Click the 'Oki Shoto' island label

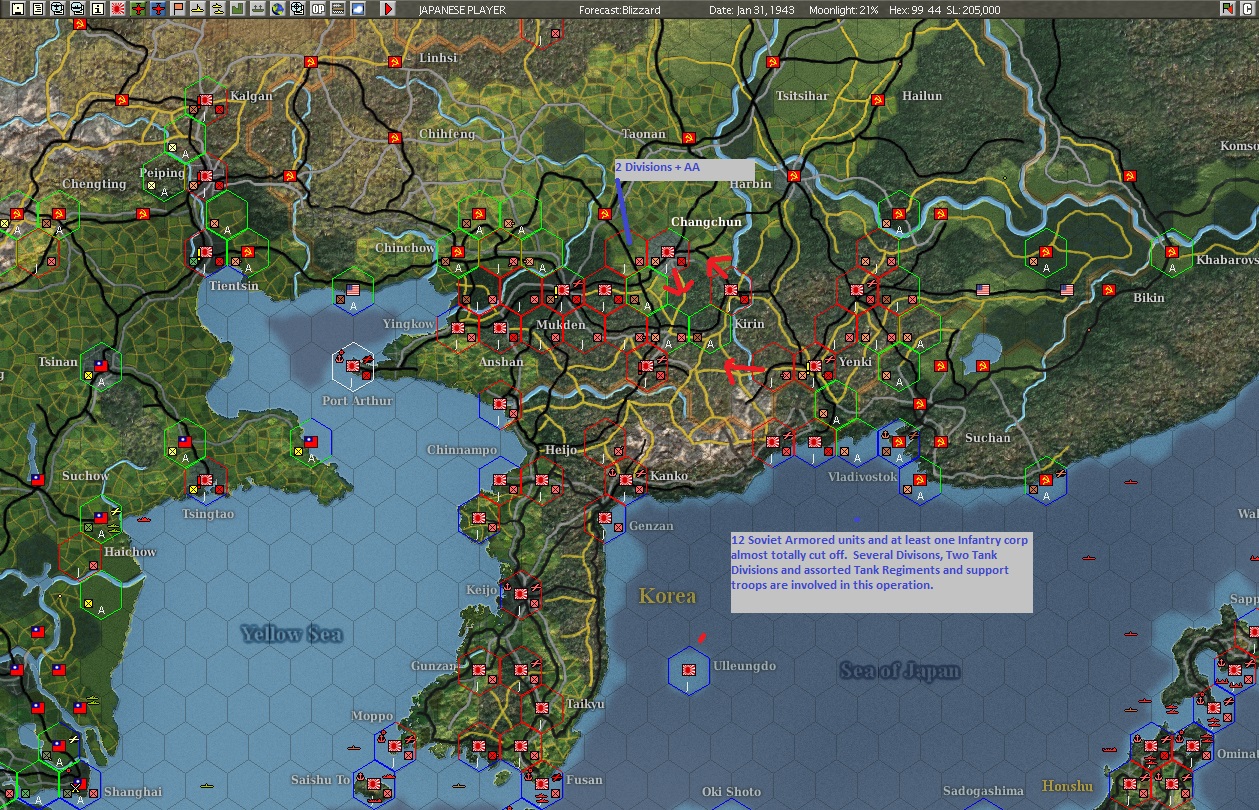(x=731, y=792)
